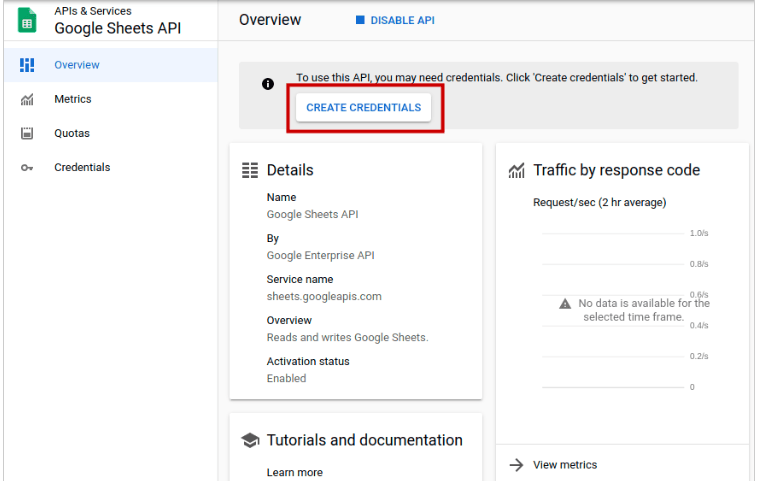Click the blue square Disable API icon
The image size is (765, 481).
coord(360,20)
